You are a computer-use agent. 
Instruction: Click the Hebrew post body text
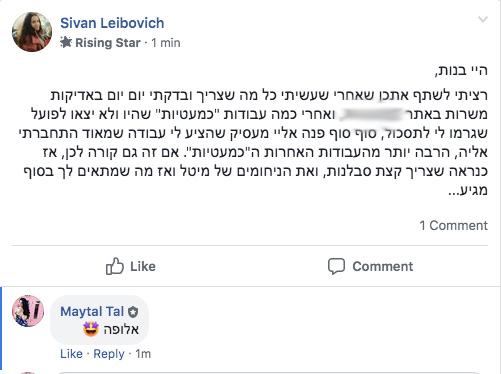click(253, 130)
